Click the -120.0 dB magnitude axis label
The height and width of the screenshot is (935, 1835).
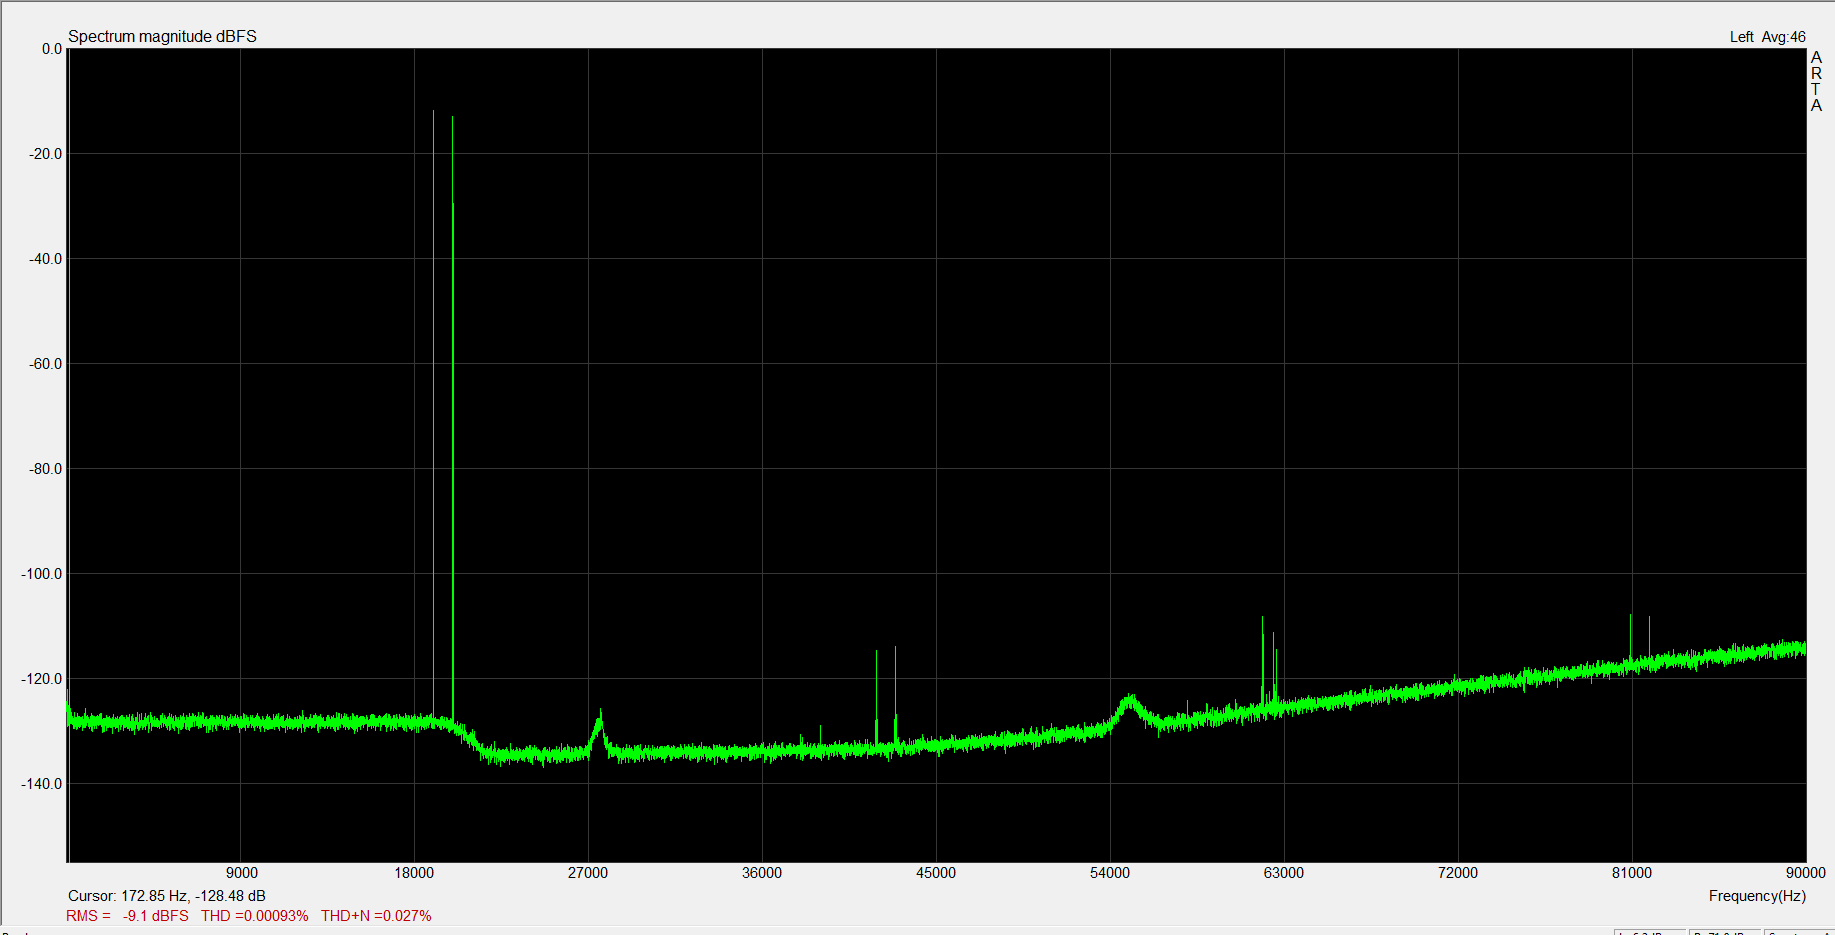pyautogui.click(x=42, y=679)
